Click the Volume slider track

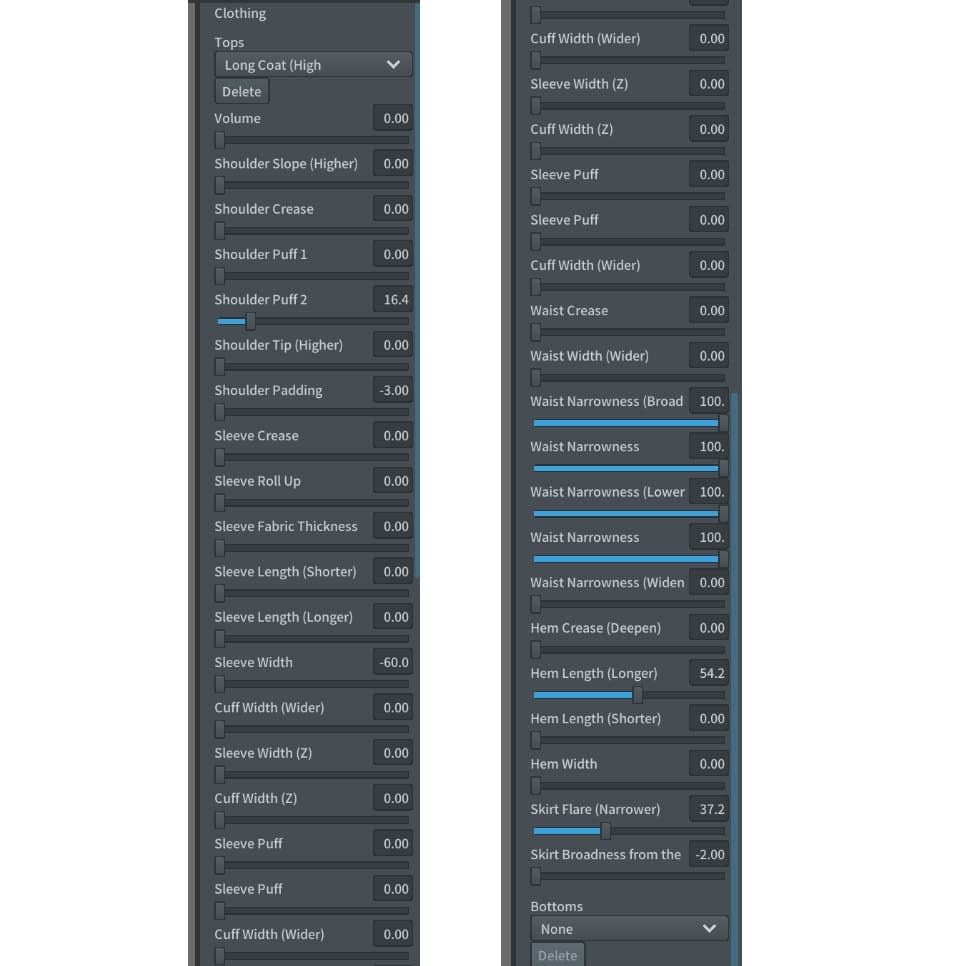(x=313, y=140)
